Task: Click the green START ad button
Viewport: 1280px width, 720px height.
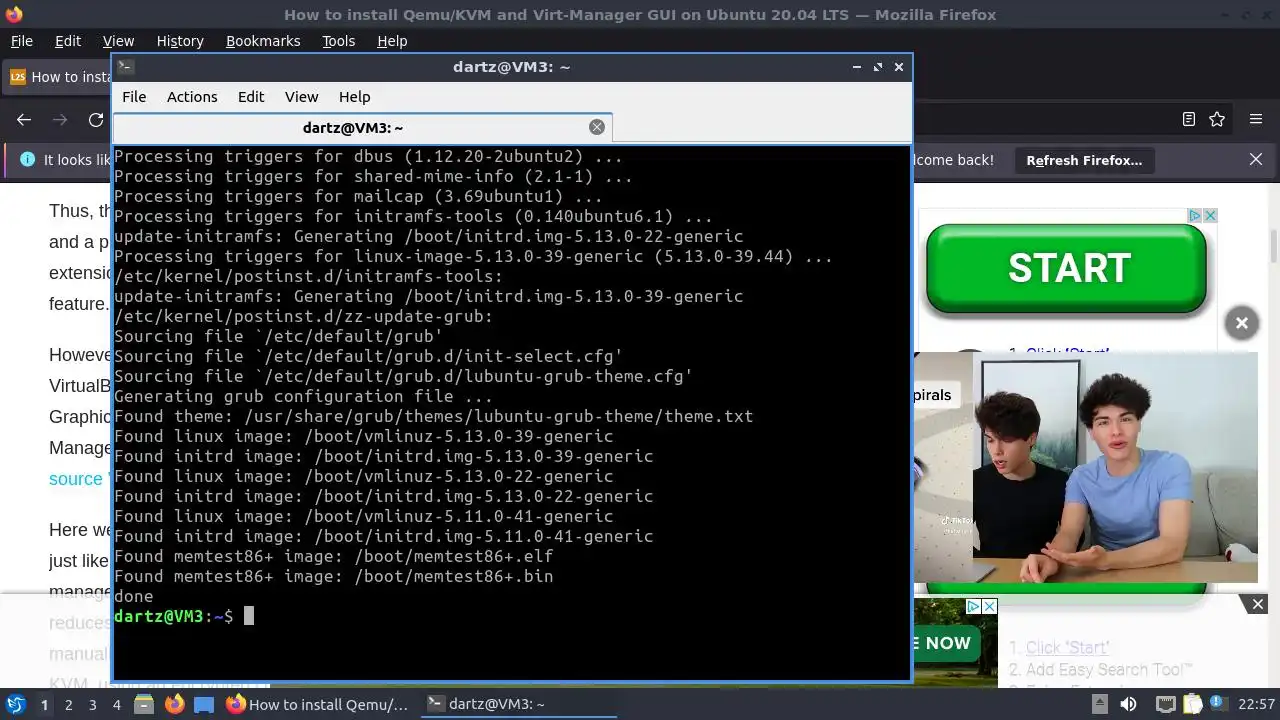Action: tap(1066, 268)
